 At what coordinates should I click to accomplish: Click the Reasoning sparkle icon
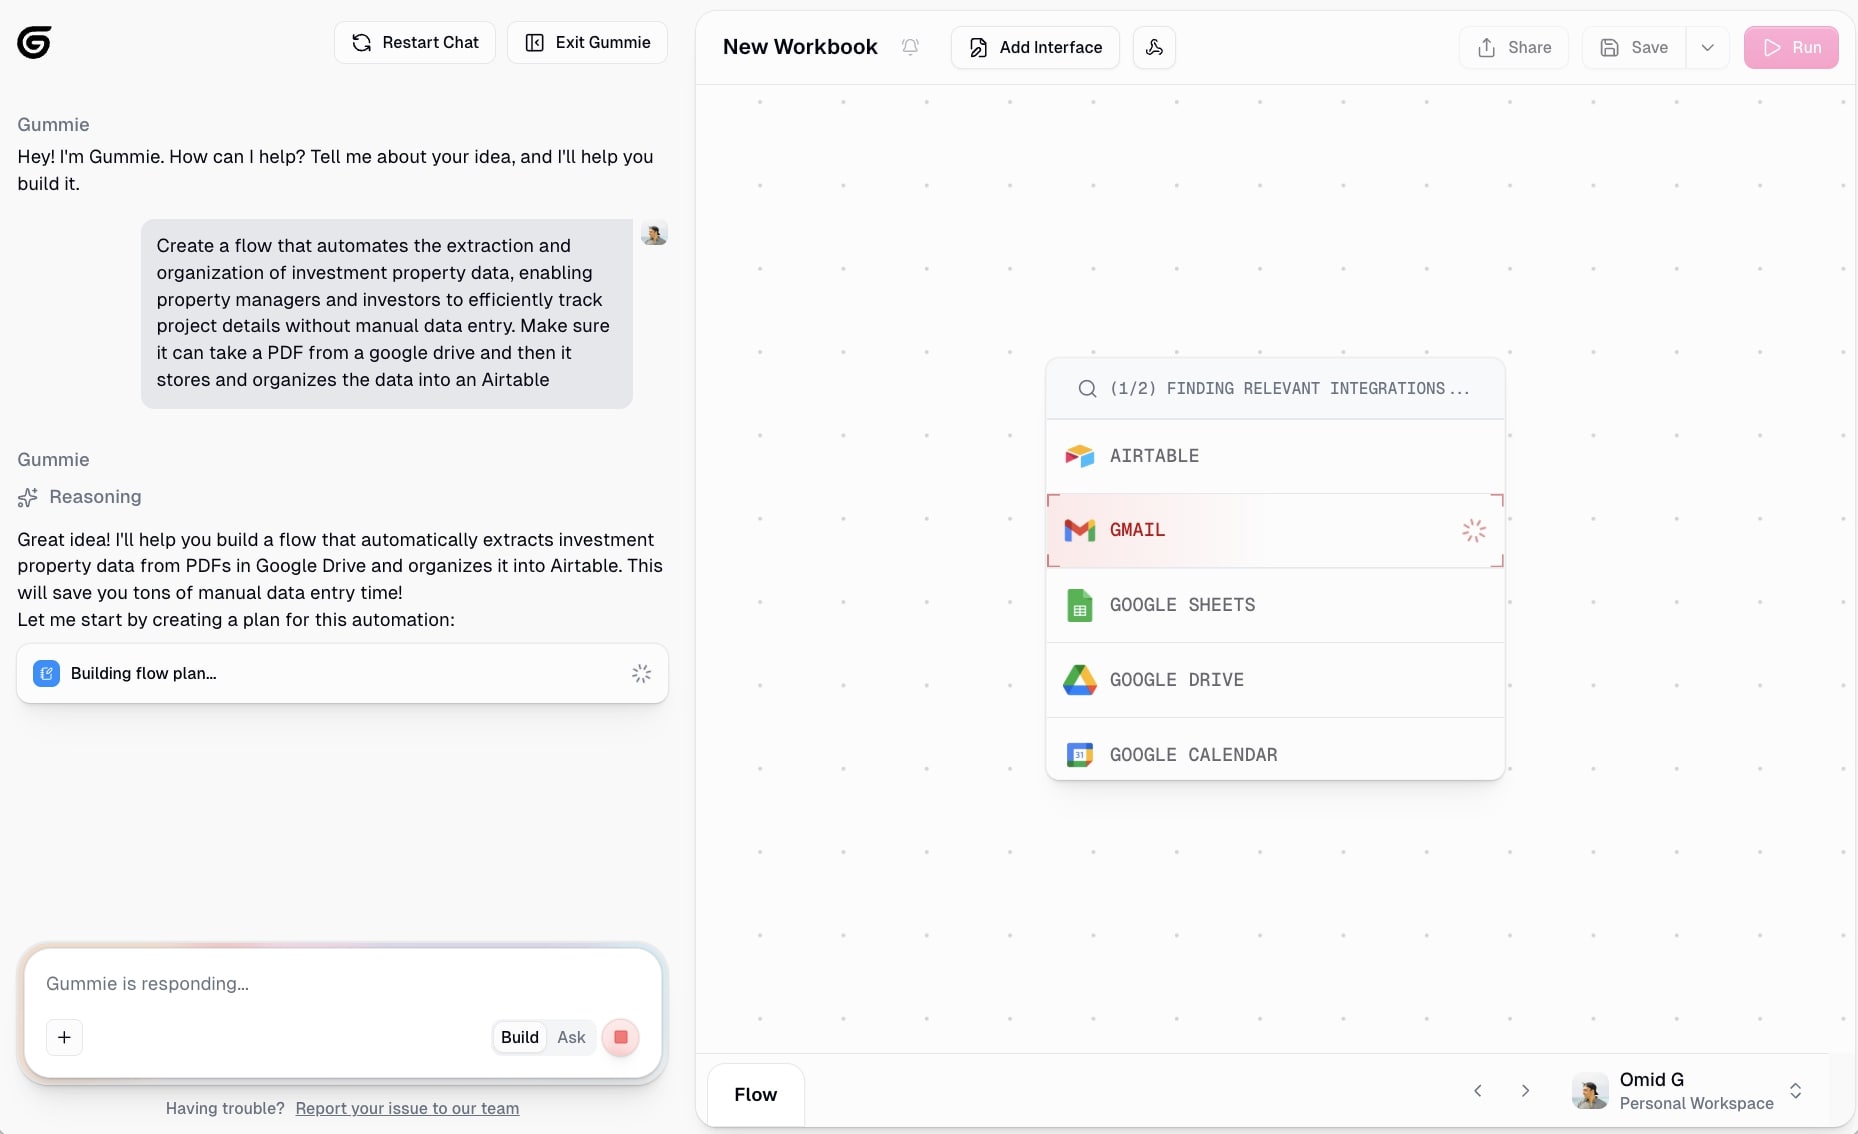click(x=28, y=497)
